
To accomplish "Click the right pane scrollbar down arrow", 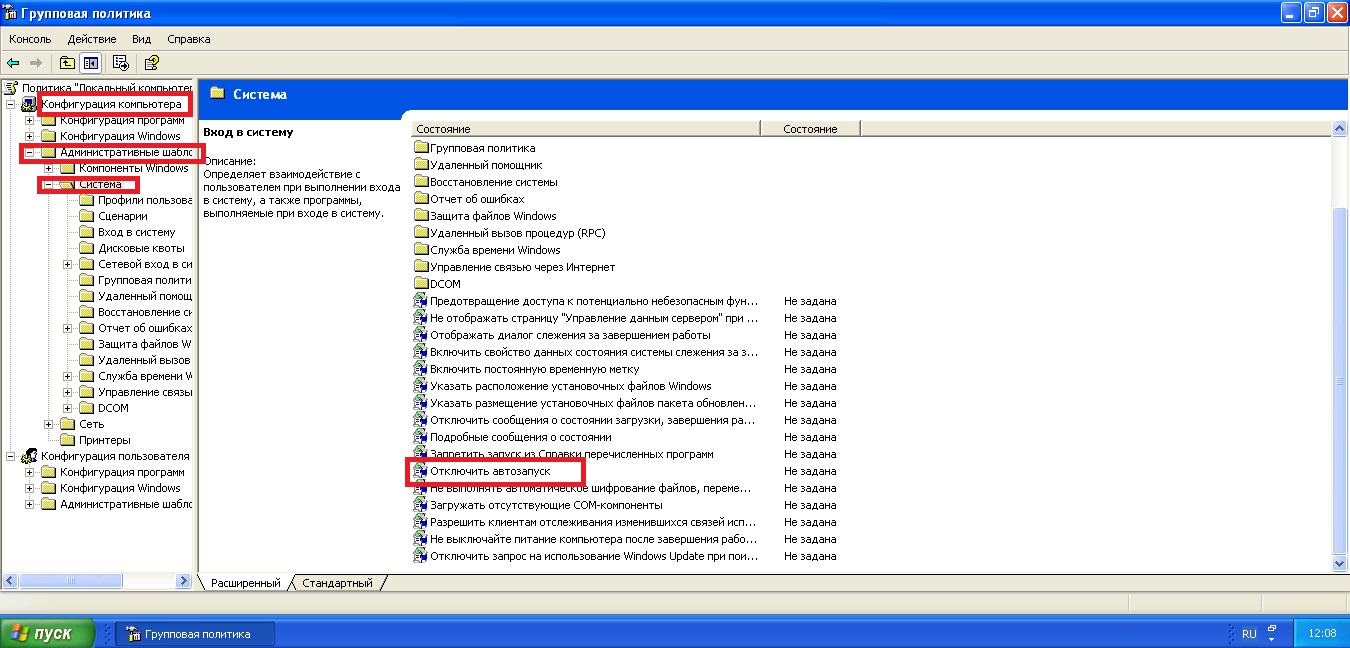I will [x=1340, y=565].
